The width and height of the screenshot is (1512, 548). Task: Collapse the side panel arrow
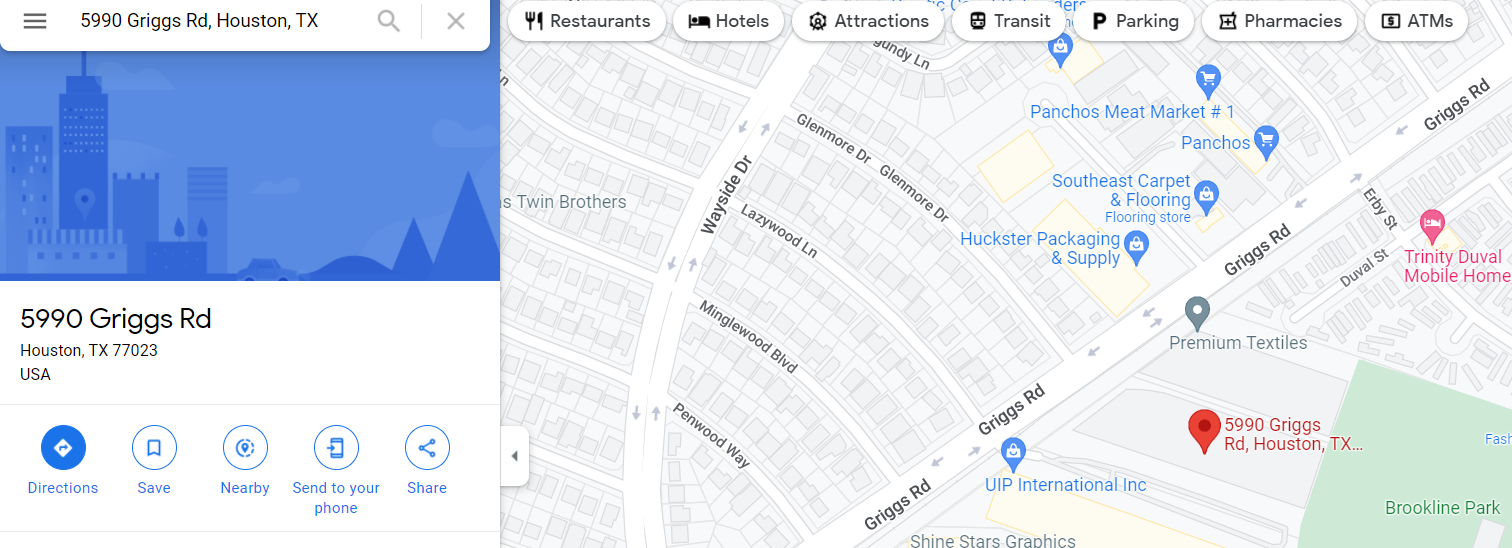(514, 456)
